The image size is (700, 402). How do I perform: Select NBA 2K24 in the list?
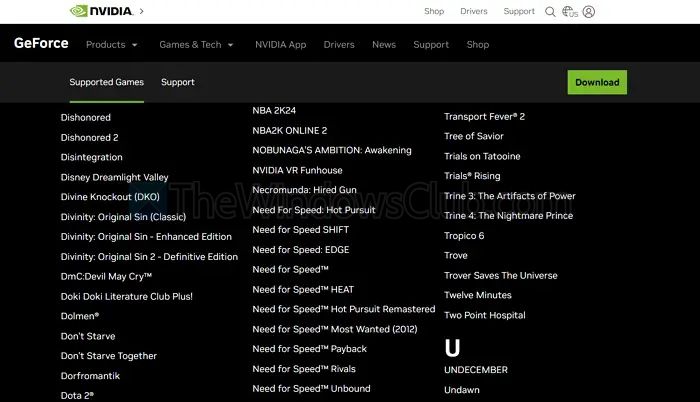pyautogui.click(x=274, y=110)
